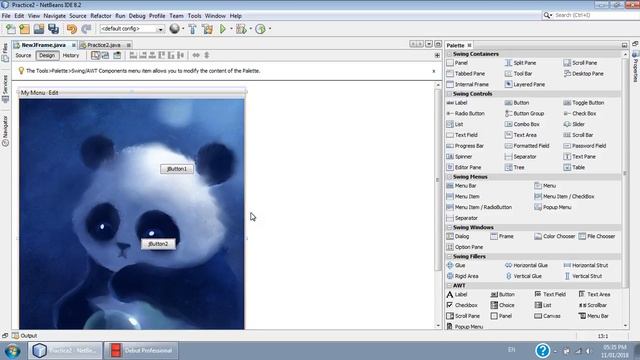
Task: Click the globe browser icon in toolbar
Action: (x=174, y=29)
